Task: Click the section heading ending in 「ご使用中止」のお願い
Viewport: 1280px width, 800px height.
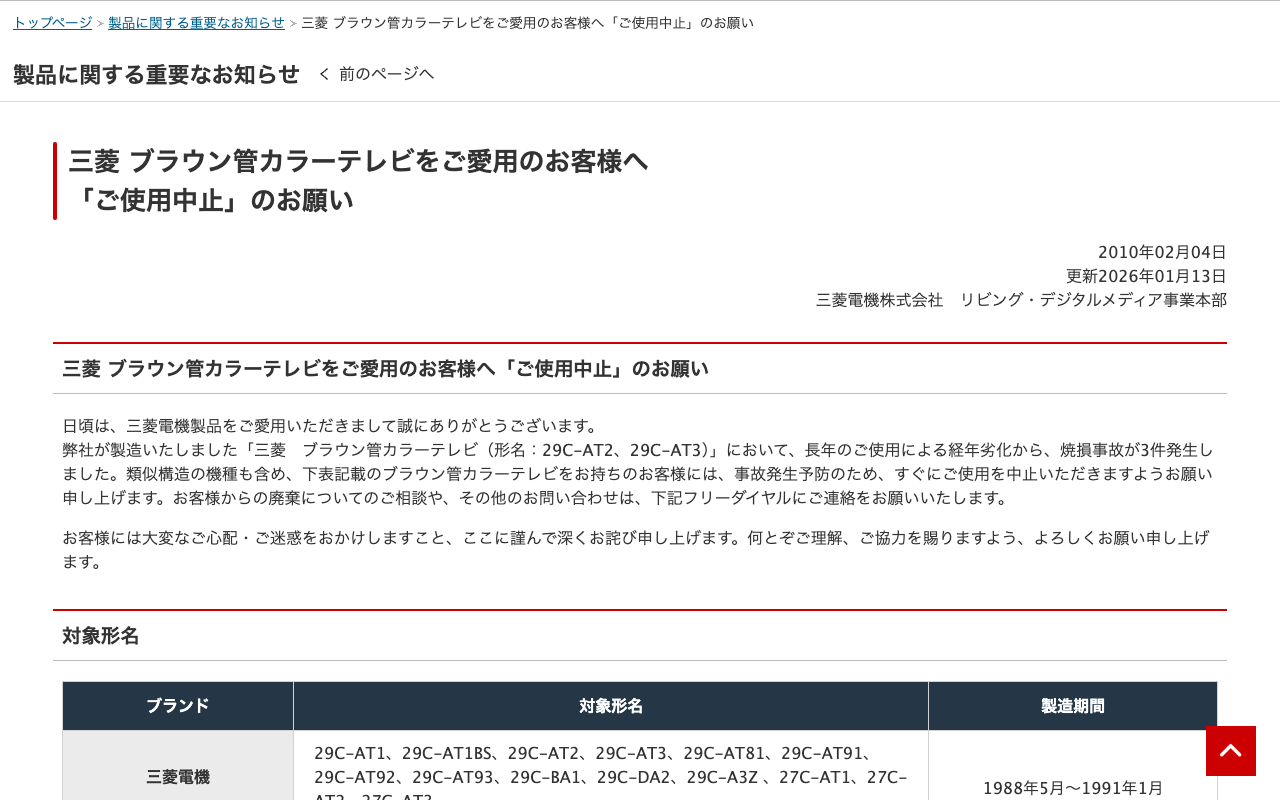Action: (385, 369)
